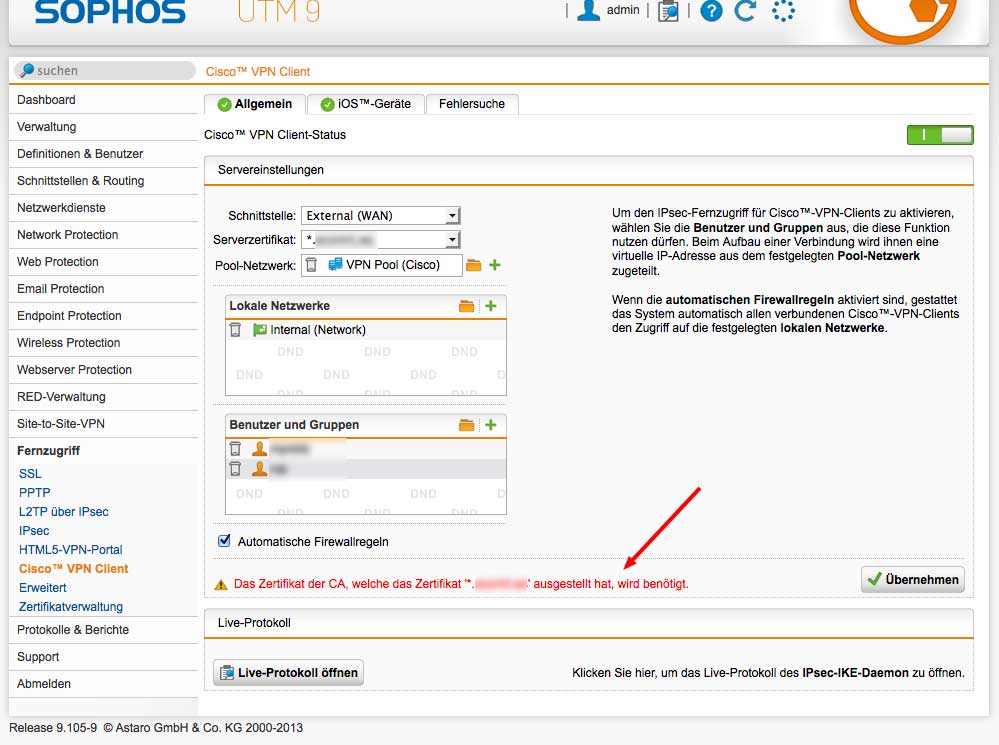Open folder icon in Benutzer und Gruppen header
The image size is (999, 745).
466,425
